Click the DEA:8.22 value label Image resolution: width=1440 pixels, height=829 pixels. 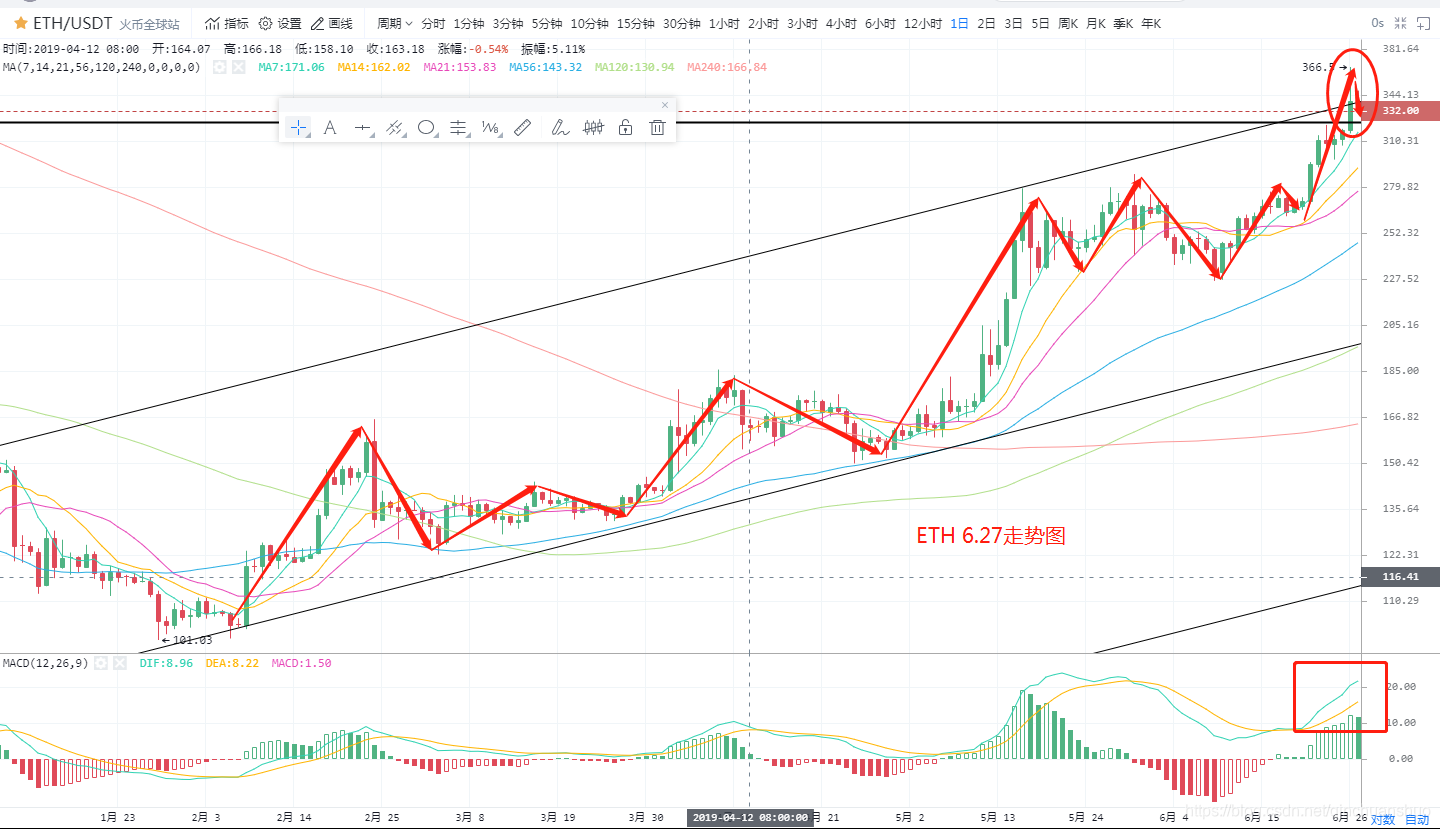click(x=232, y=663)
